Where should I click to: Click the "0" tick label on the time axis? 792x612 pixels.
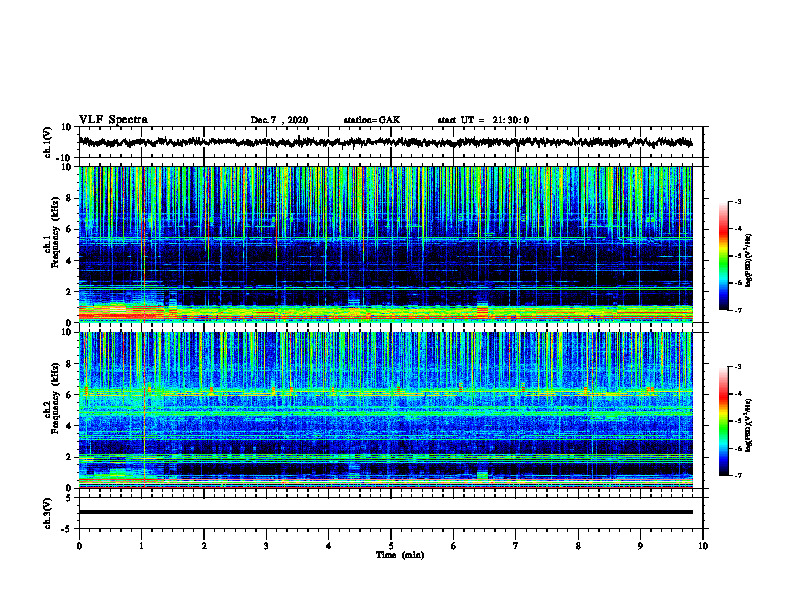pyautogui.click(x=79, y=546)
